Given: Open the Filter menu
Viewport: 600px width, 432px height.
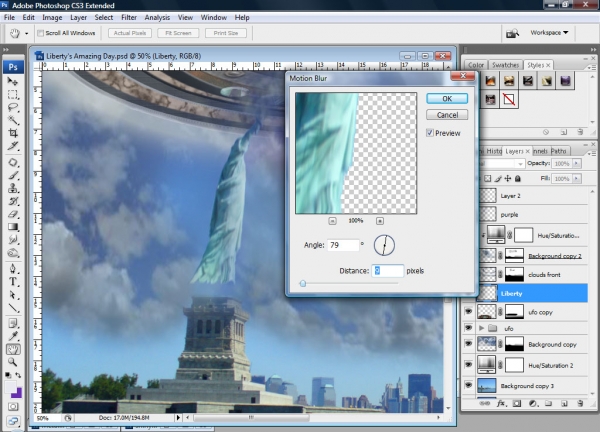Looking at the screenshot, I should click(x=129, y=18).
